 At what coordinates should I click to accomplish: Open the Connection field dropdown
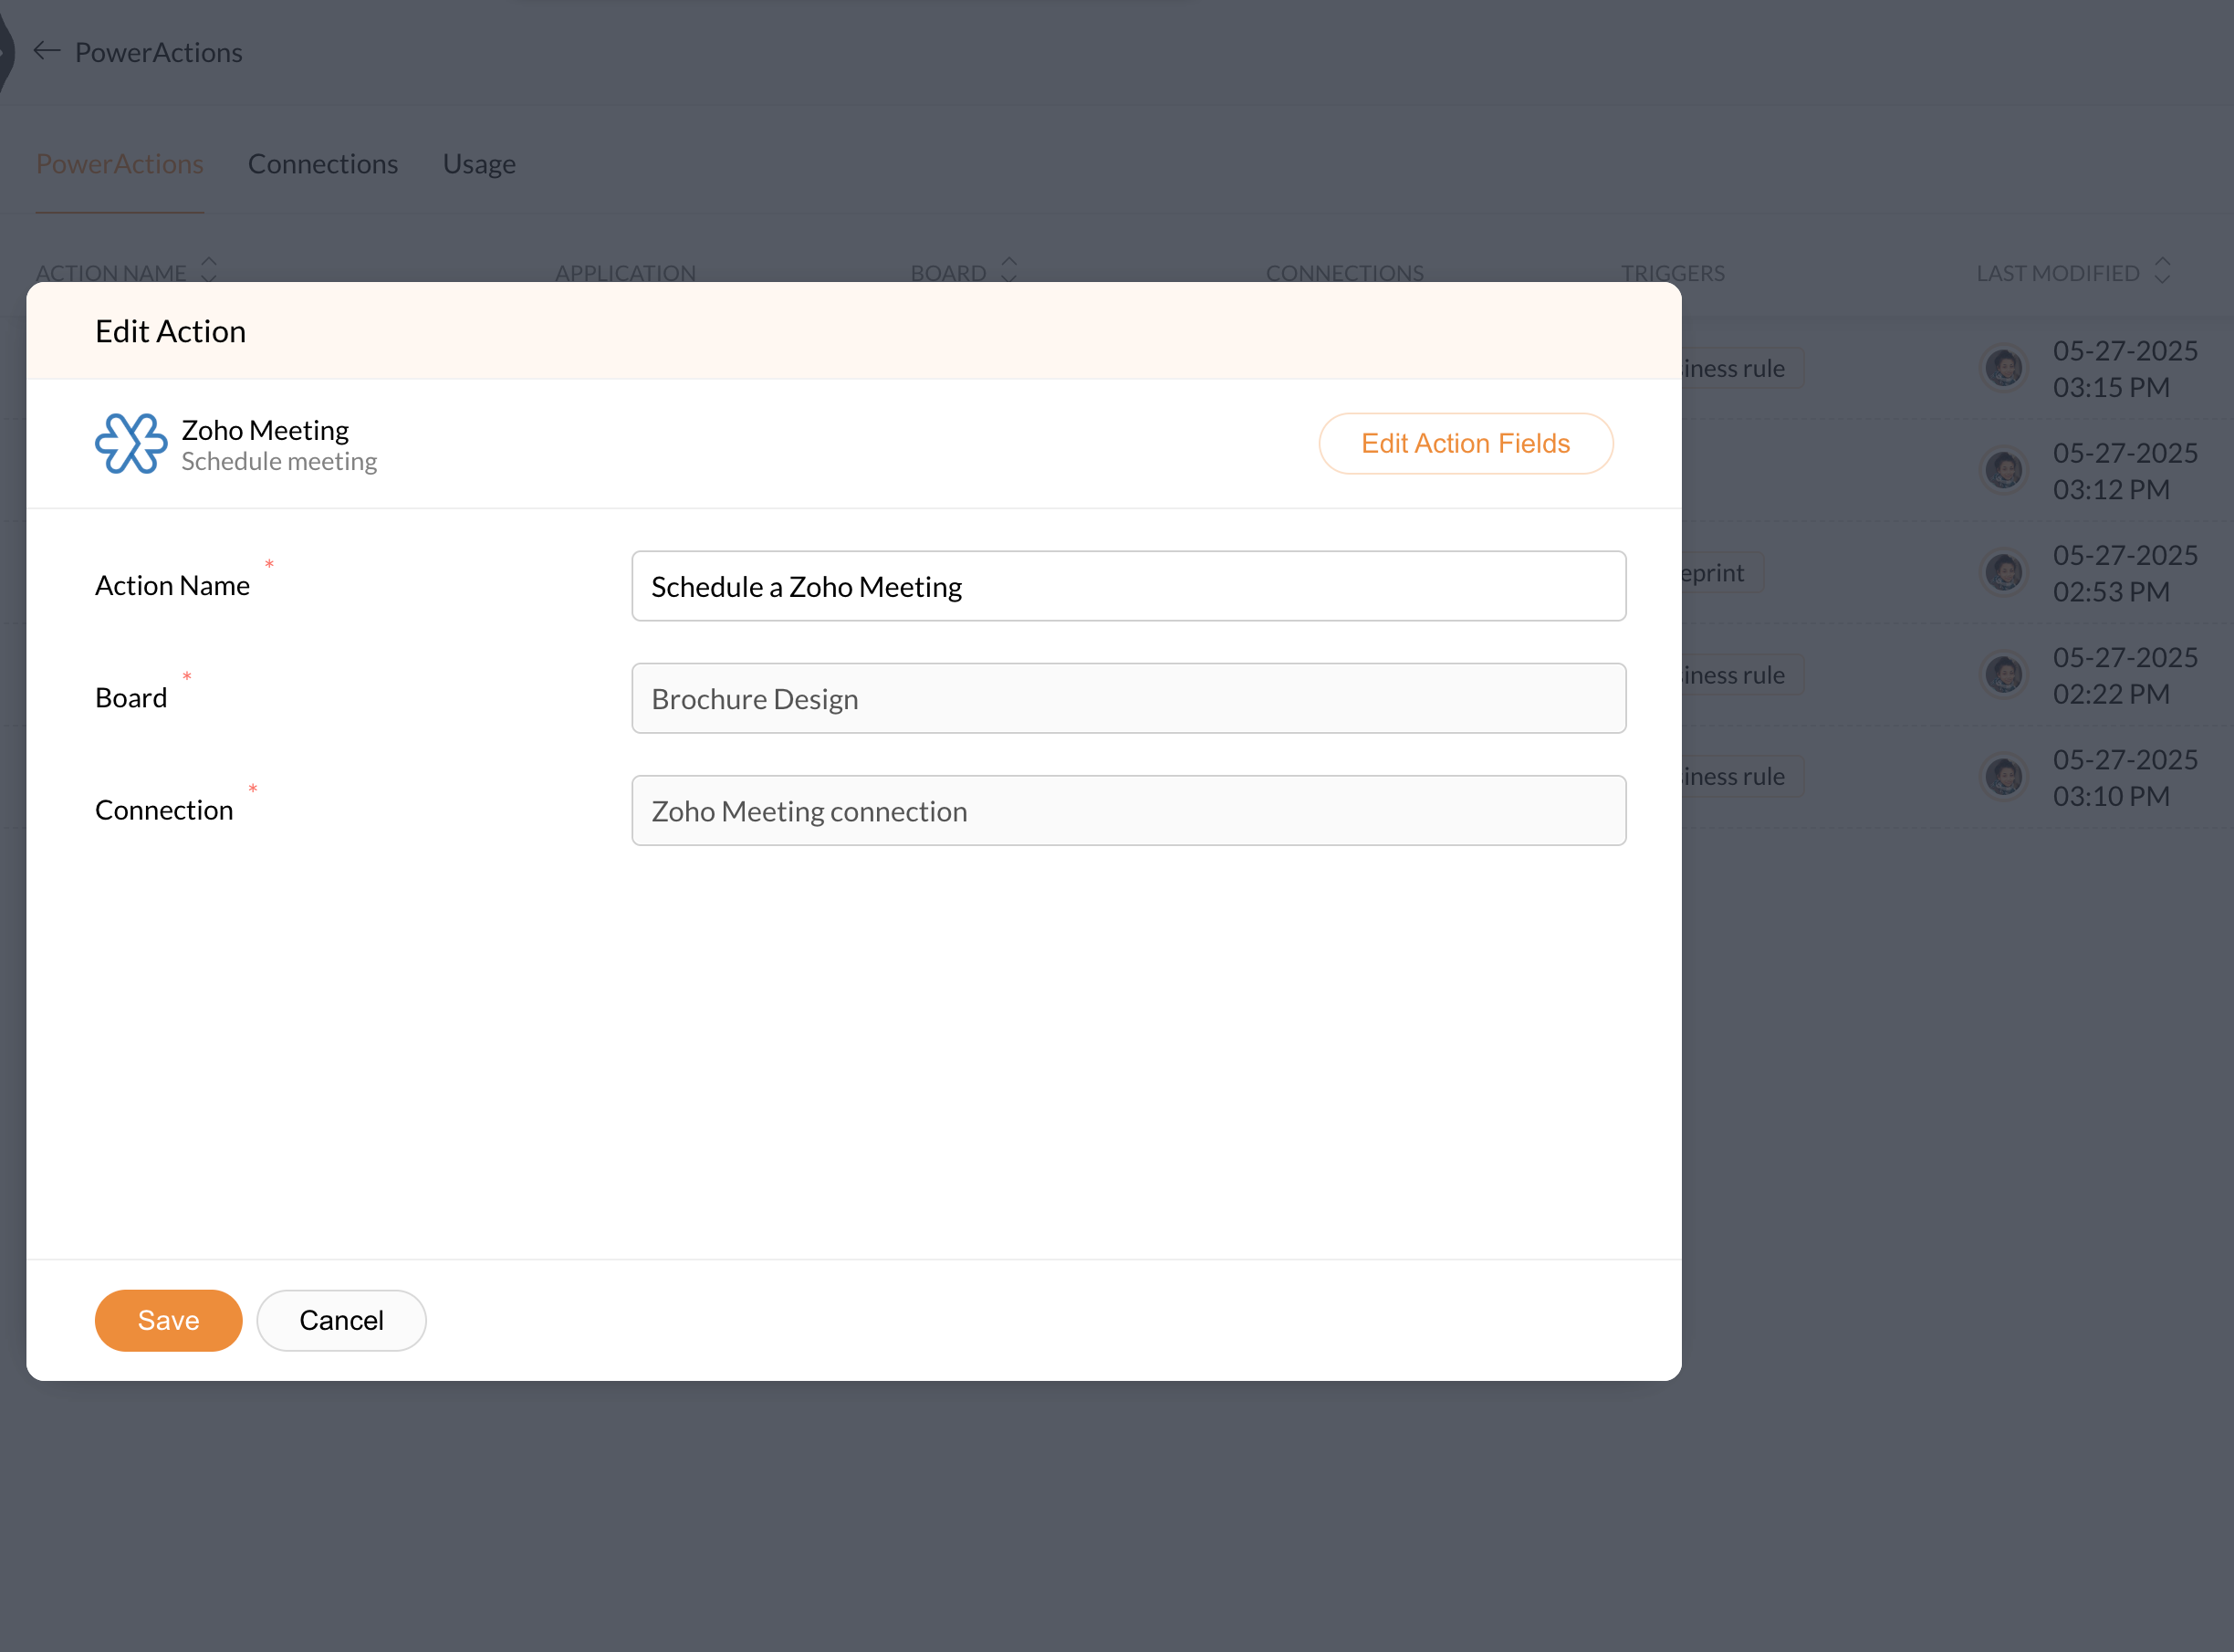(x=1128, y=811)
